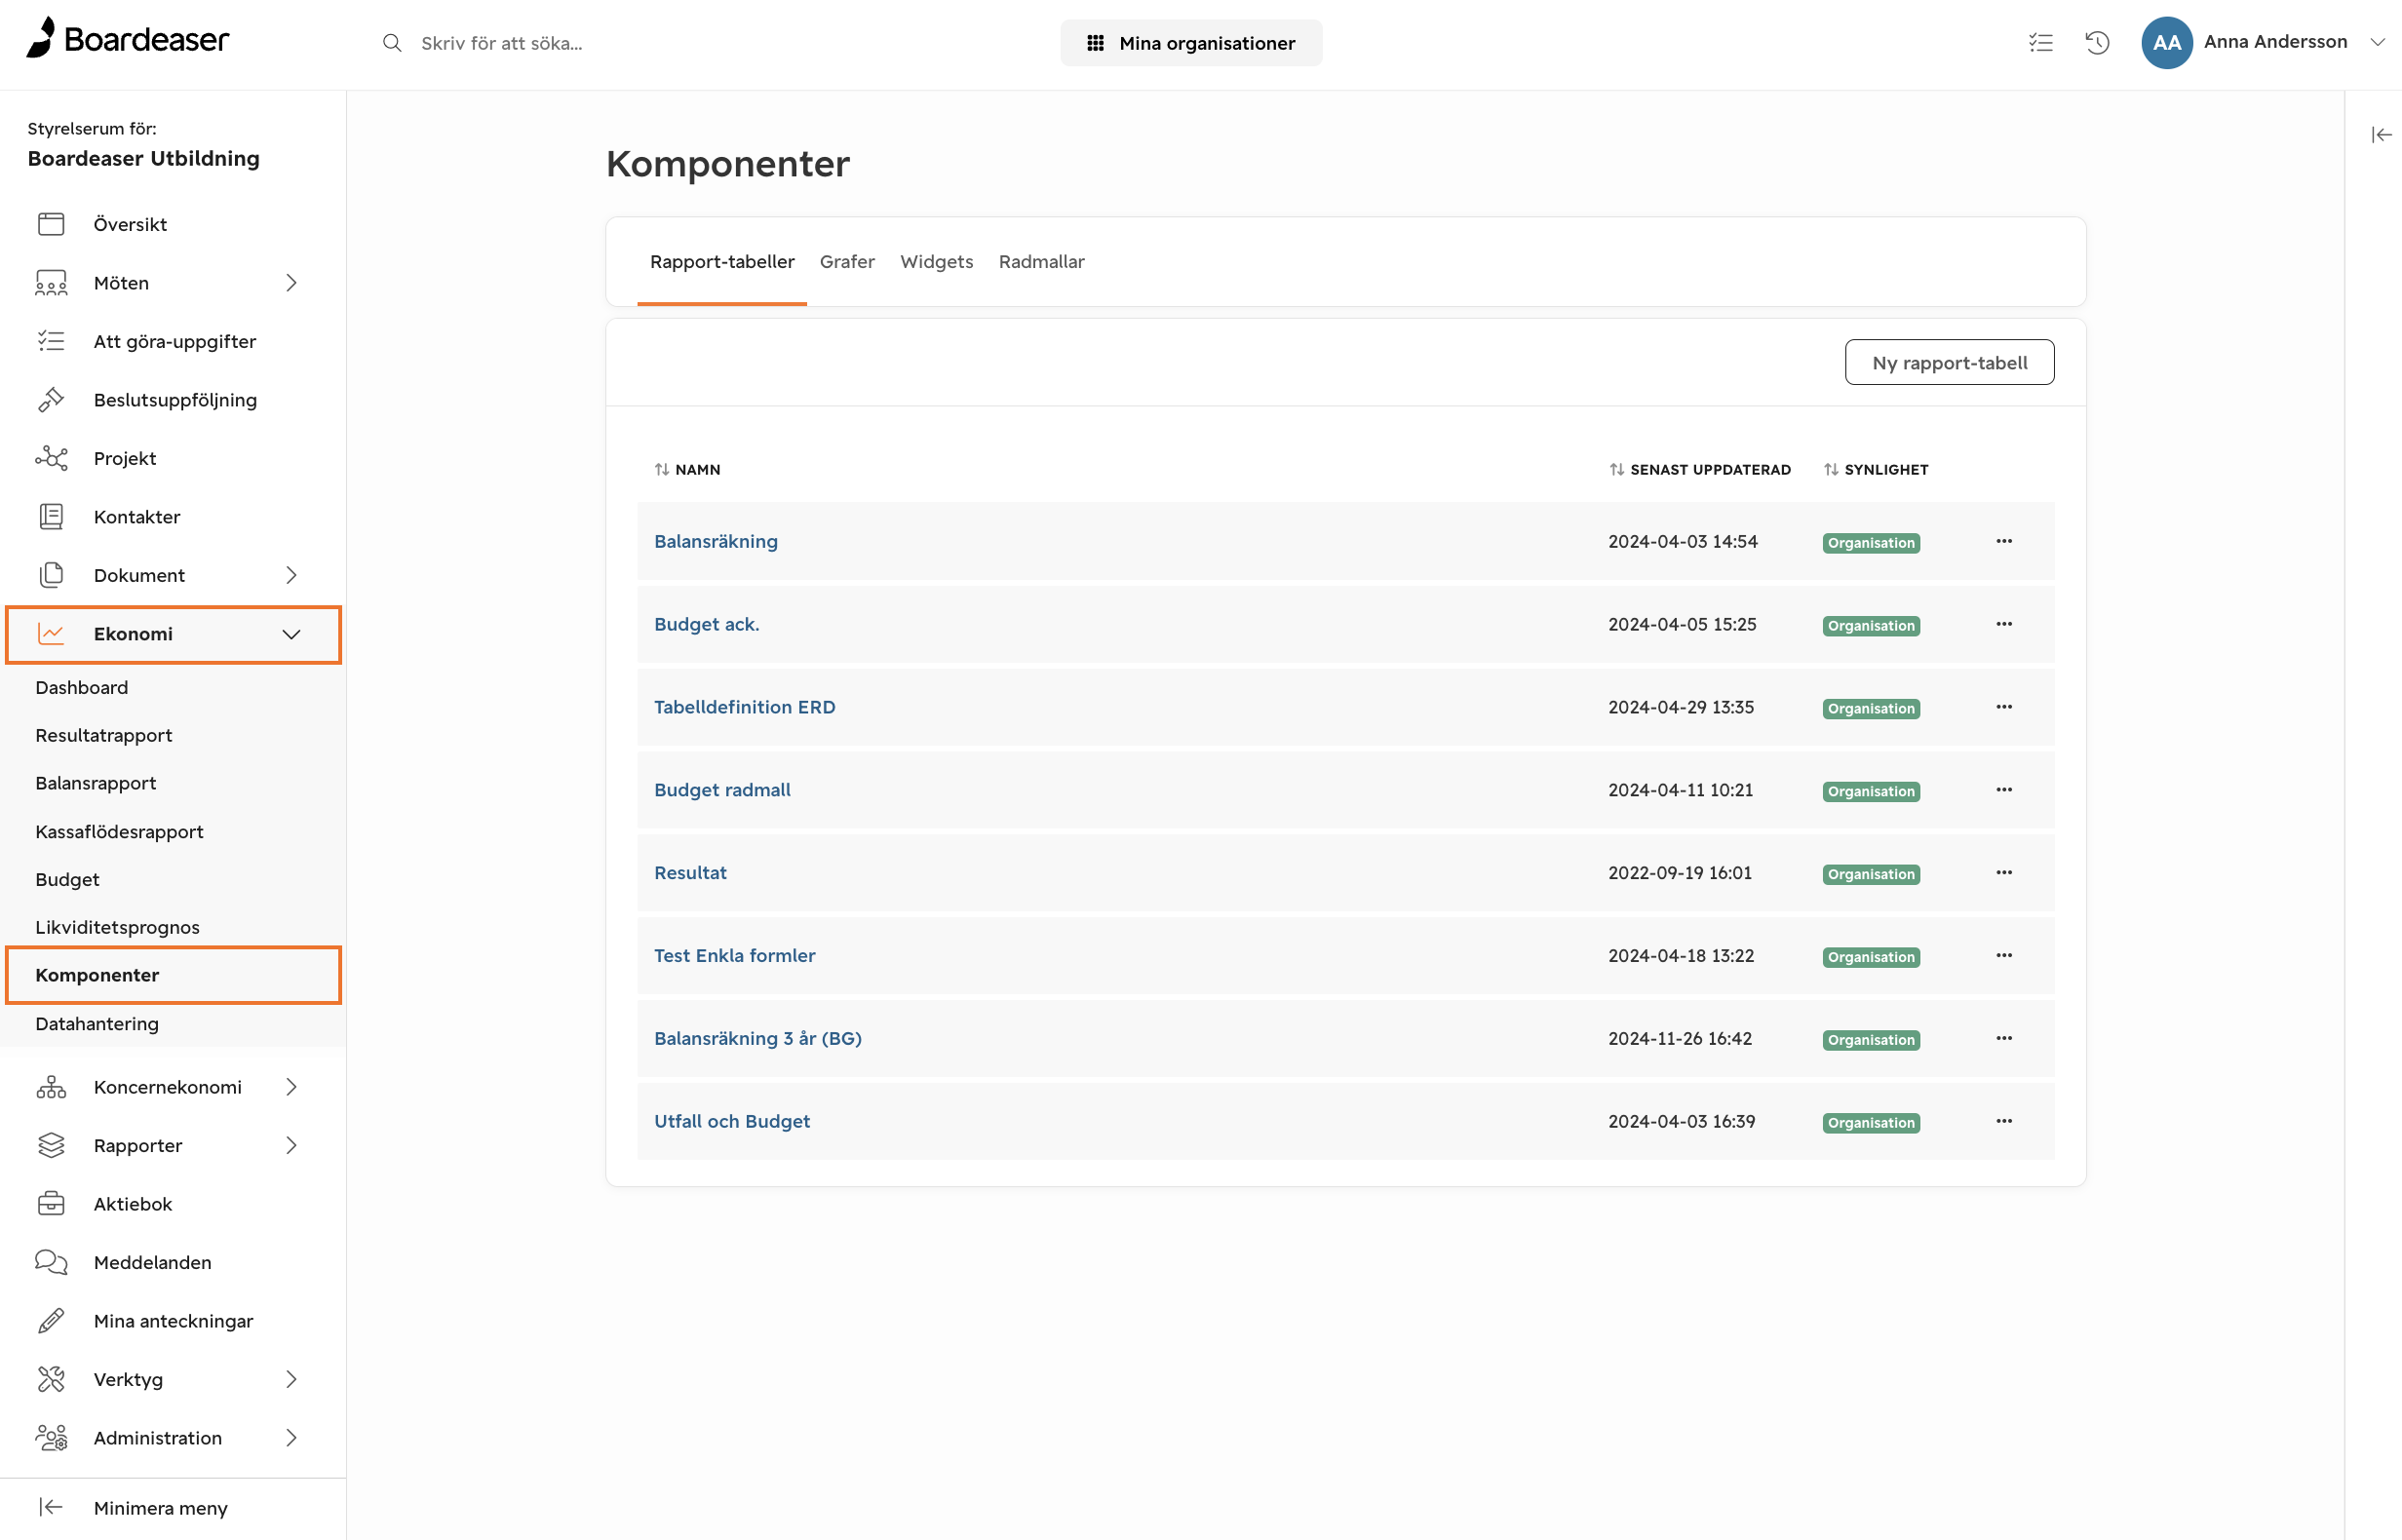
Task: Click the Dokument pages icon
Action: (x=51, y=575)
